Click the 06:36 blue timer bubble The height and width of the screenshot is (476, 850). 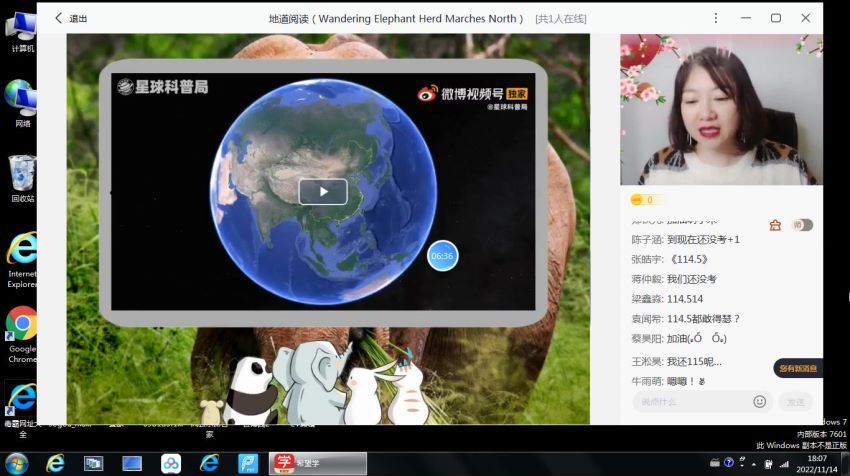[x=442, y=255]
